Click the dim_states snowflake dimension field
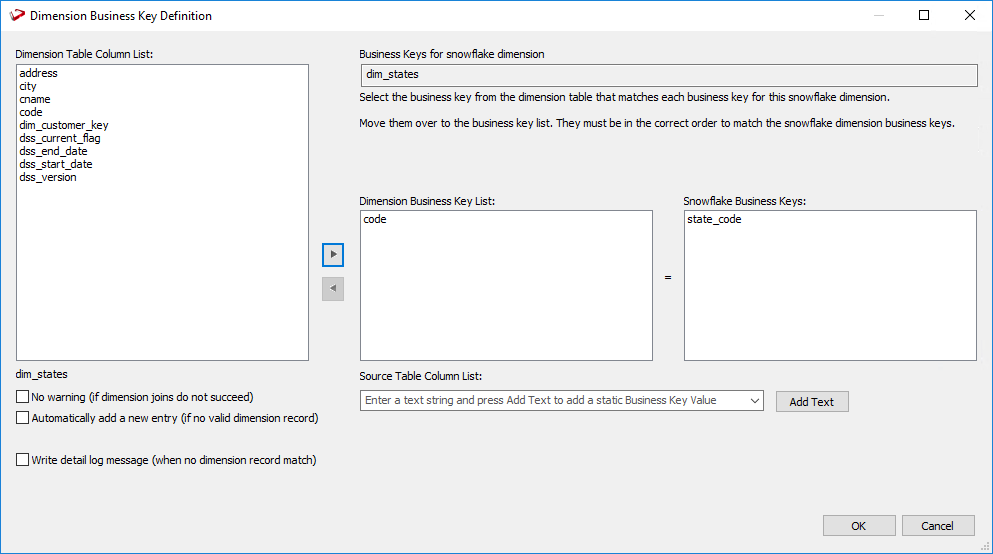The image size is (993, 554). pos(668,75)
